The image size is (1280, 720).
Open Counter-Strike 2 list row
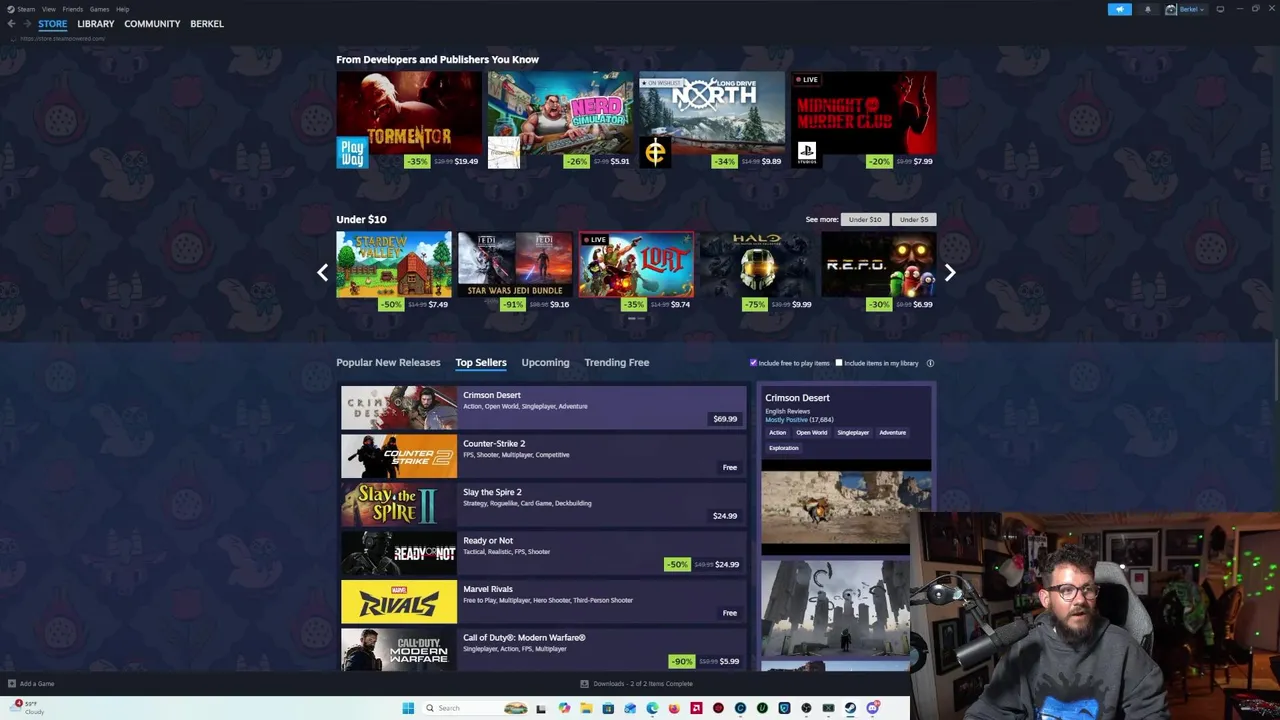pyautogui.click(x=544, y=456)
